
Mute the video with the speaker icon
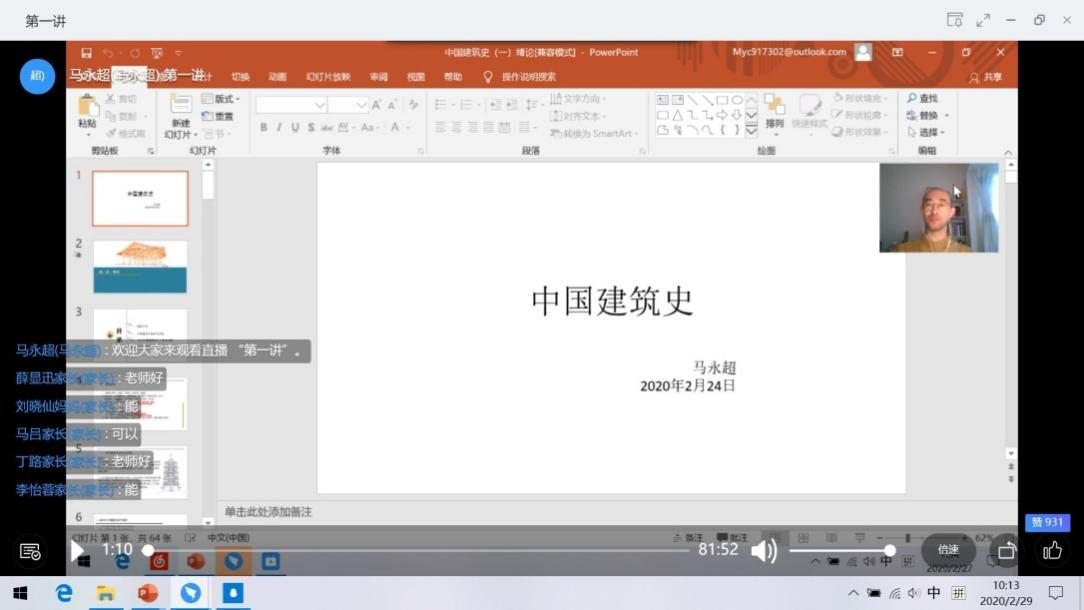764,550
